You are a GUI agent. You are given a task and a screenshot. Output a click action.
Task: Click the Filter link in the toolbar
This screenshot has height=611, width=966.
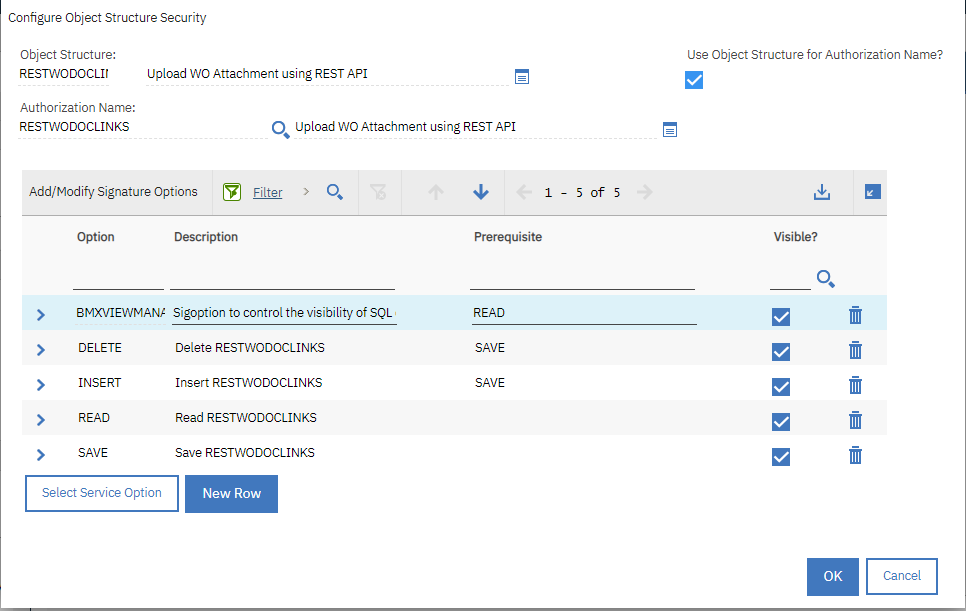267,191
